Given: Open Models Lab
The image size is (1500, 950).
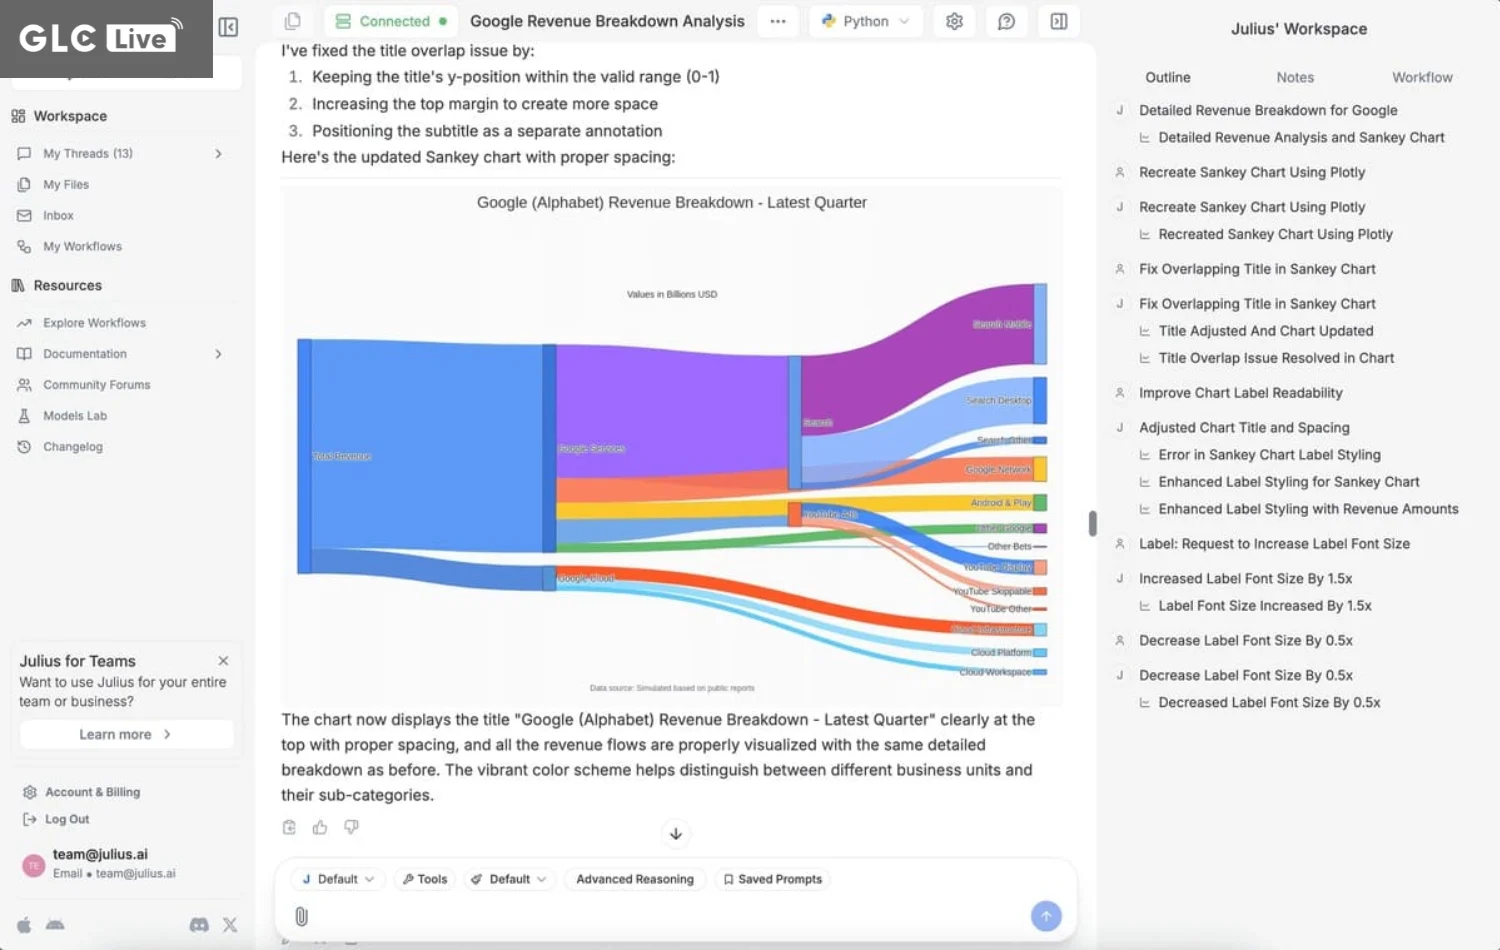Looking at the screenshot, I should click(x=75, y=416).
